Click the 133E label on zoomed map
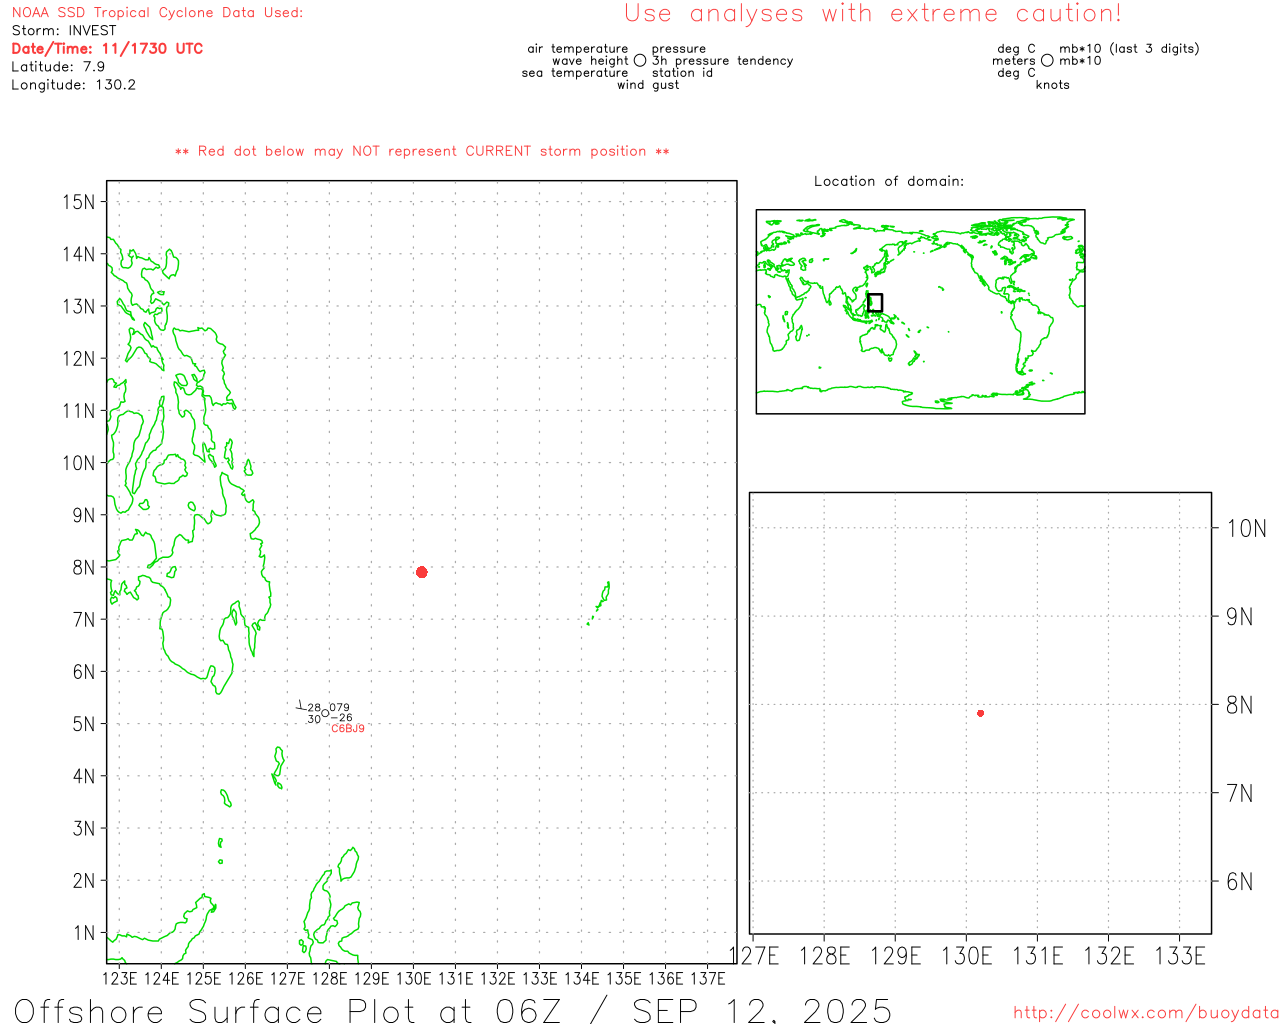1280x1024 pixels. (1180, 956)
